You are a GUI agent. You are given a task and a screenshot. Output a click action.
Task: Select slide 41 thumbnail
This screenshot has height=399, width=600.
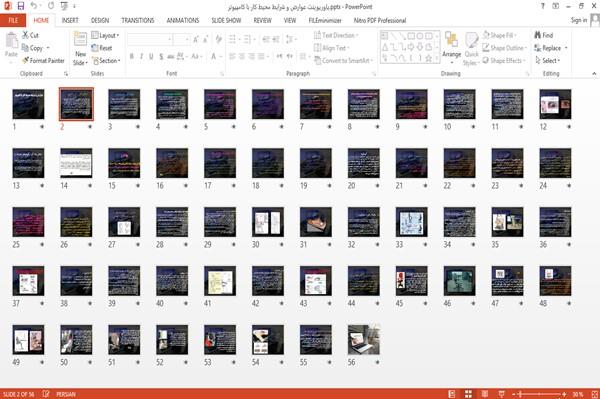click(220, 281)
